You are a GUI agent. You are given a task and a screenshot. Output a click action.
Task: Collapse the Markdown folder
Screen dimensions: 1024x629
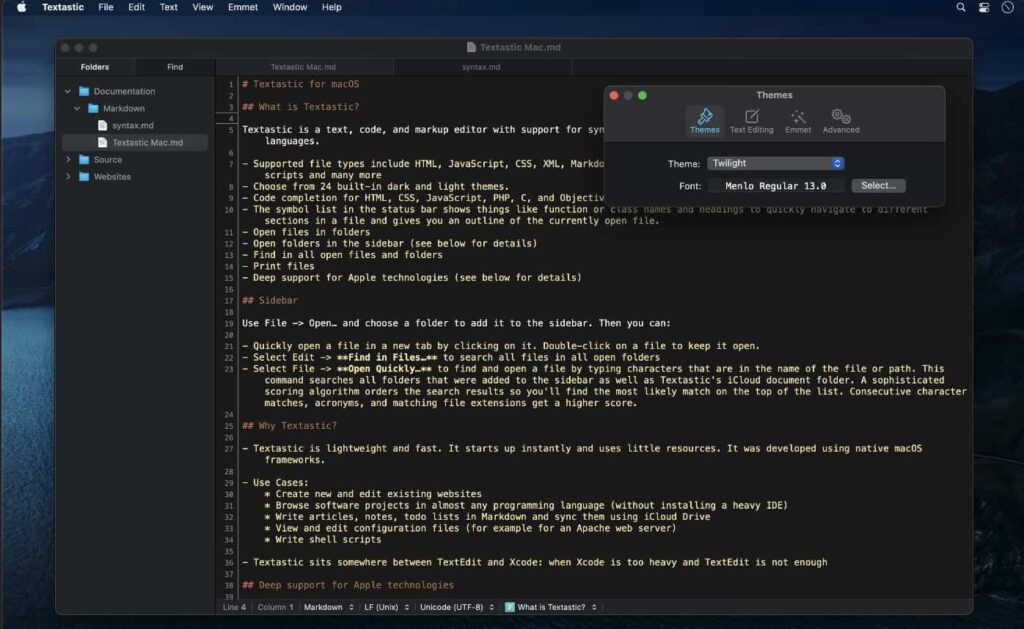point(76,108)
